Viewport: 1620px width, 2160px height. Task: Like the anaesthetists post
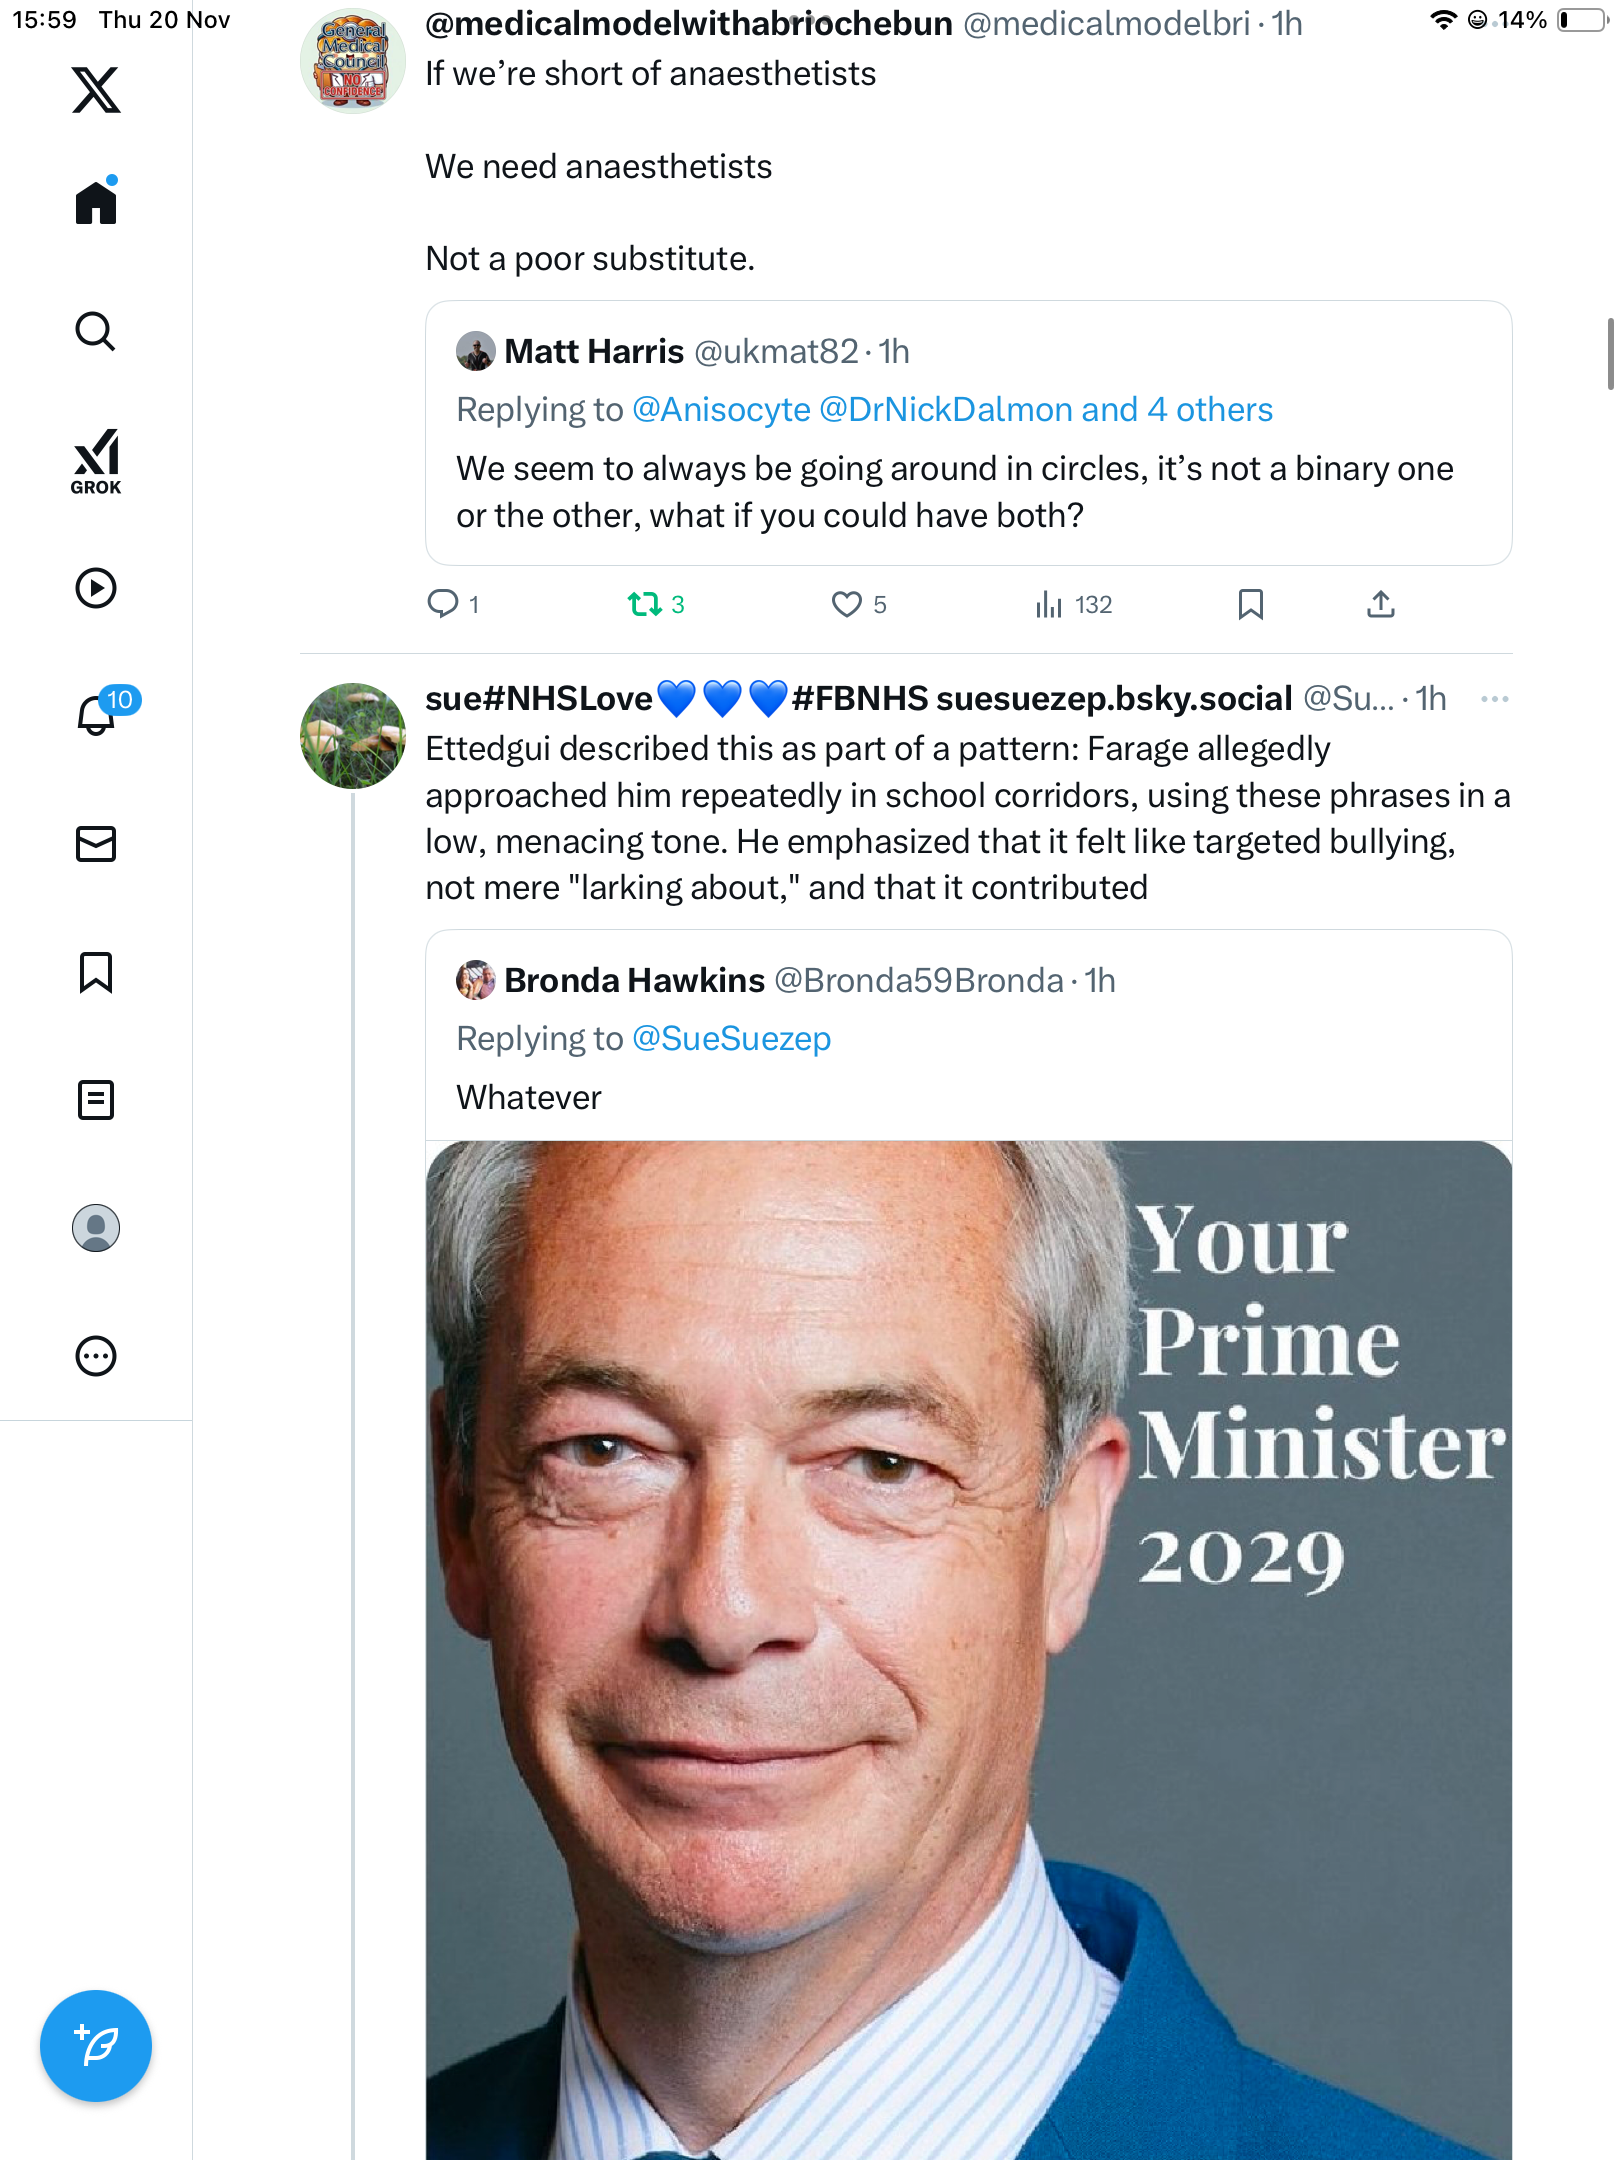[x=847, y=604]
